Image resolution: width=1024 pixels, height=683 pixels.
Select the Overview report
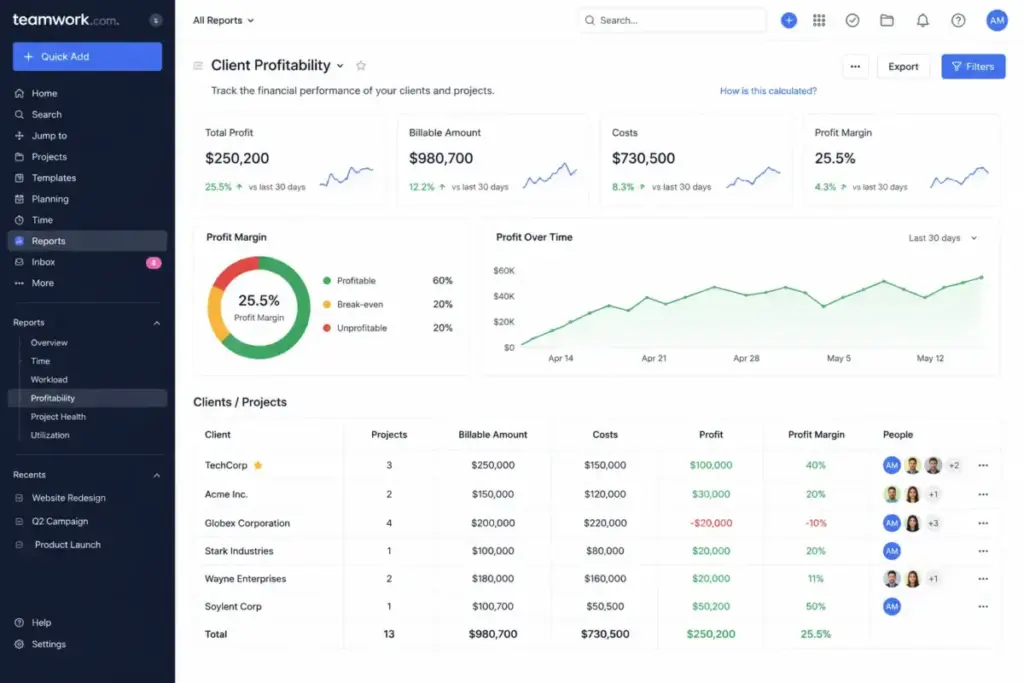(49, 343)
